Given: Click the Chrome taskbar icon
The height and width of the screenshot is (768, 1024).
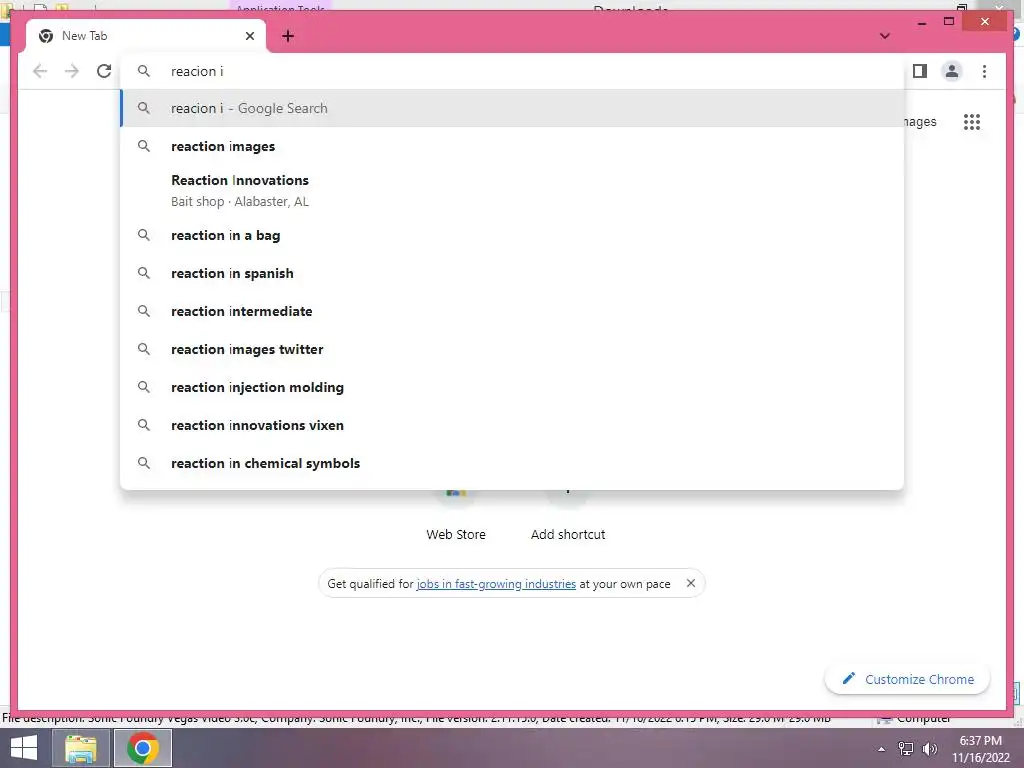Looking at the screenshot, I should [143, 748].
